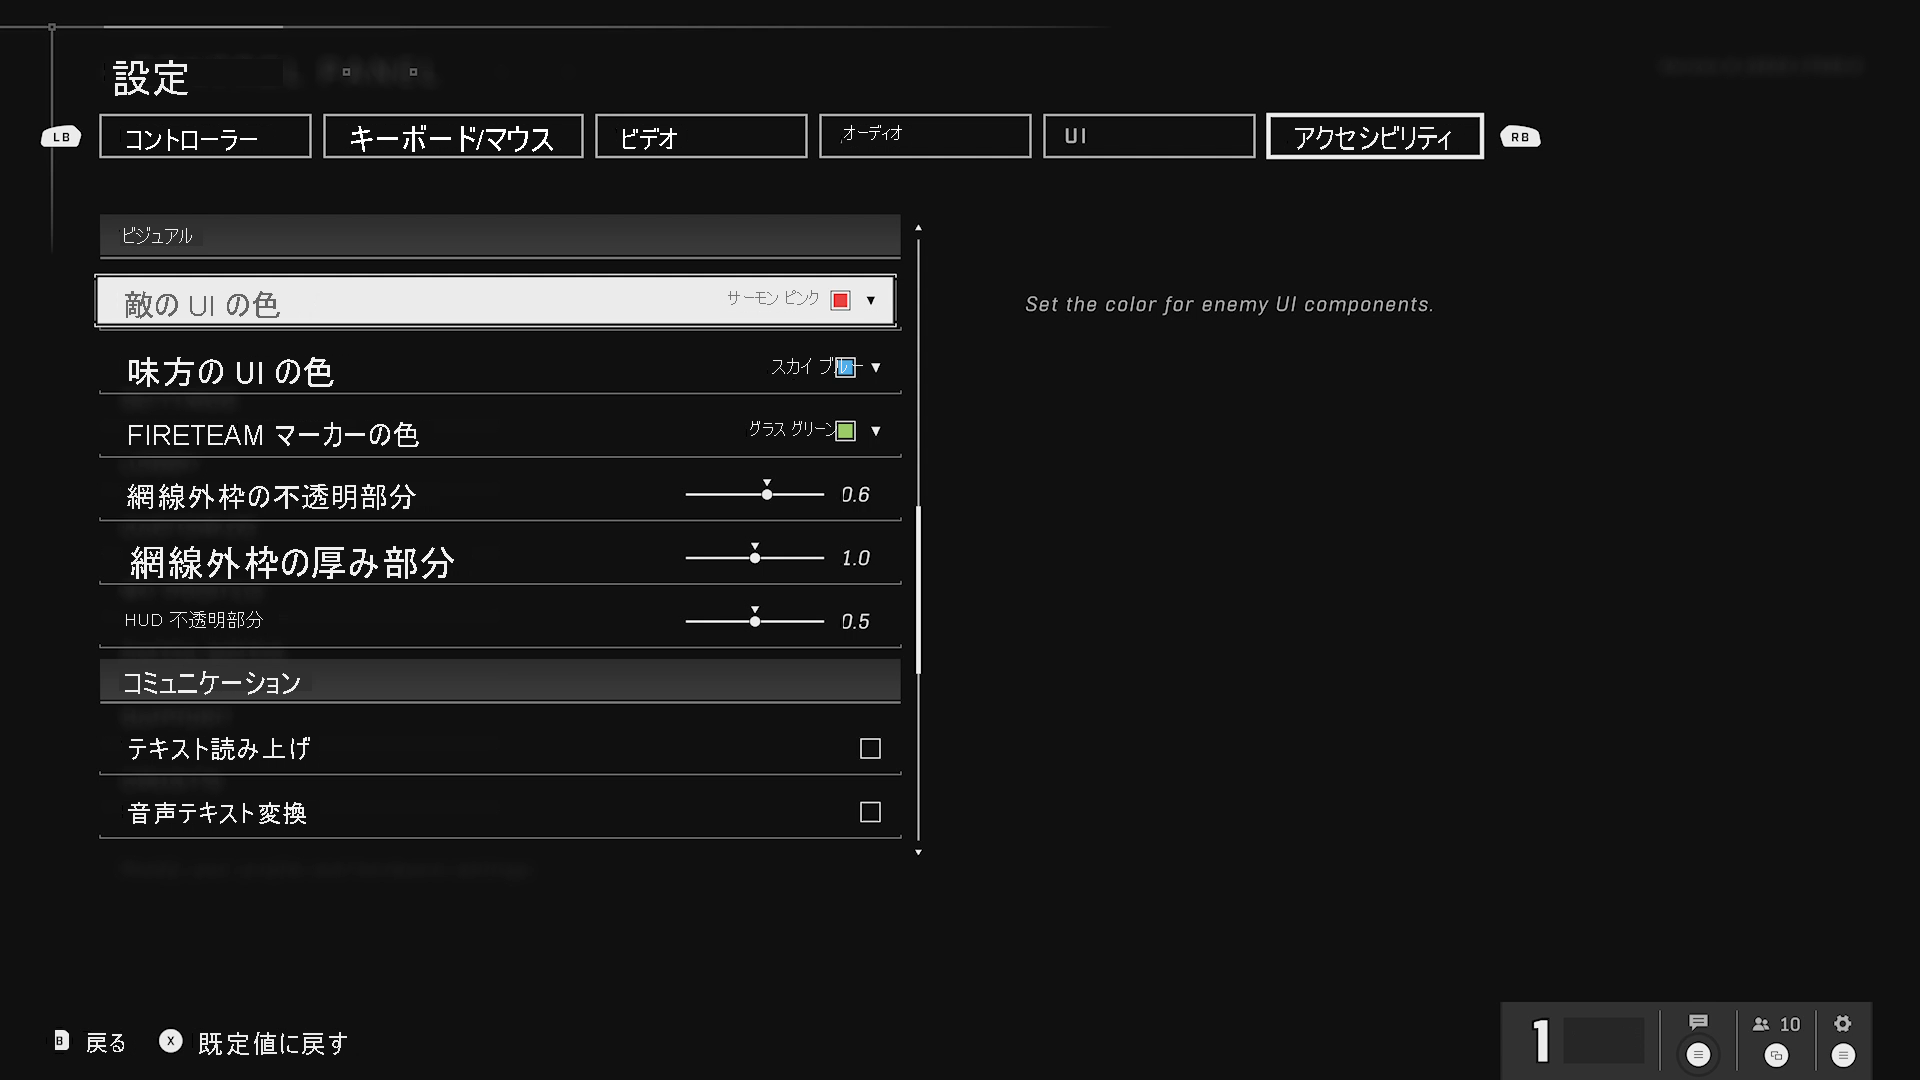Click the B button back icon
The width and height of the screenshot is (1920, 1080).
61,1041
